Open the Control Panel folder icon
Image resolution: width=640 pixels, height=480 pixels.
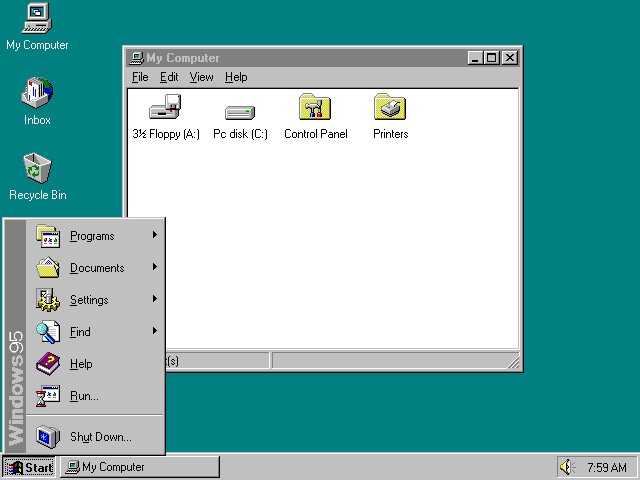(x=315, y=108)
